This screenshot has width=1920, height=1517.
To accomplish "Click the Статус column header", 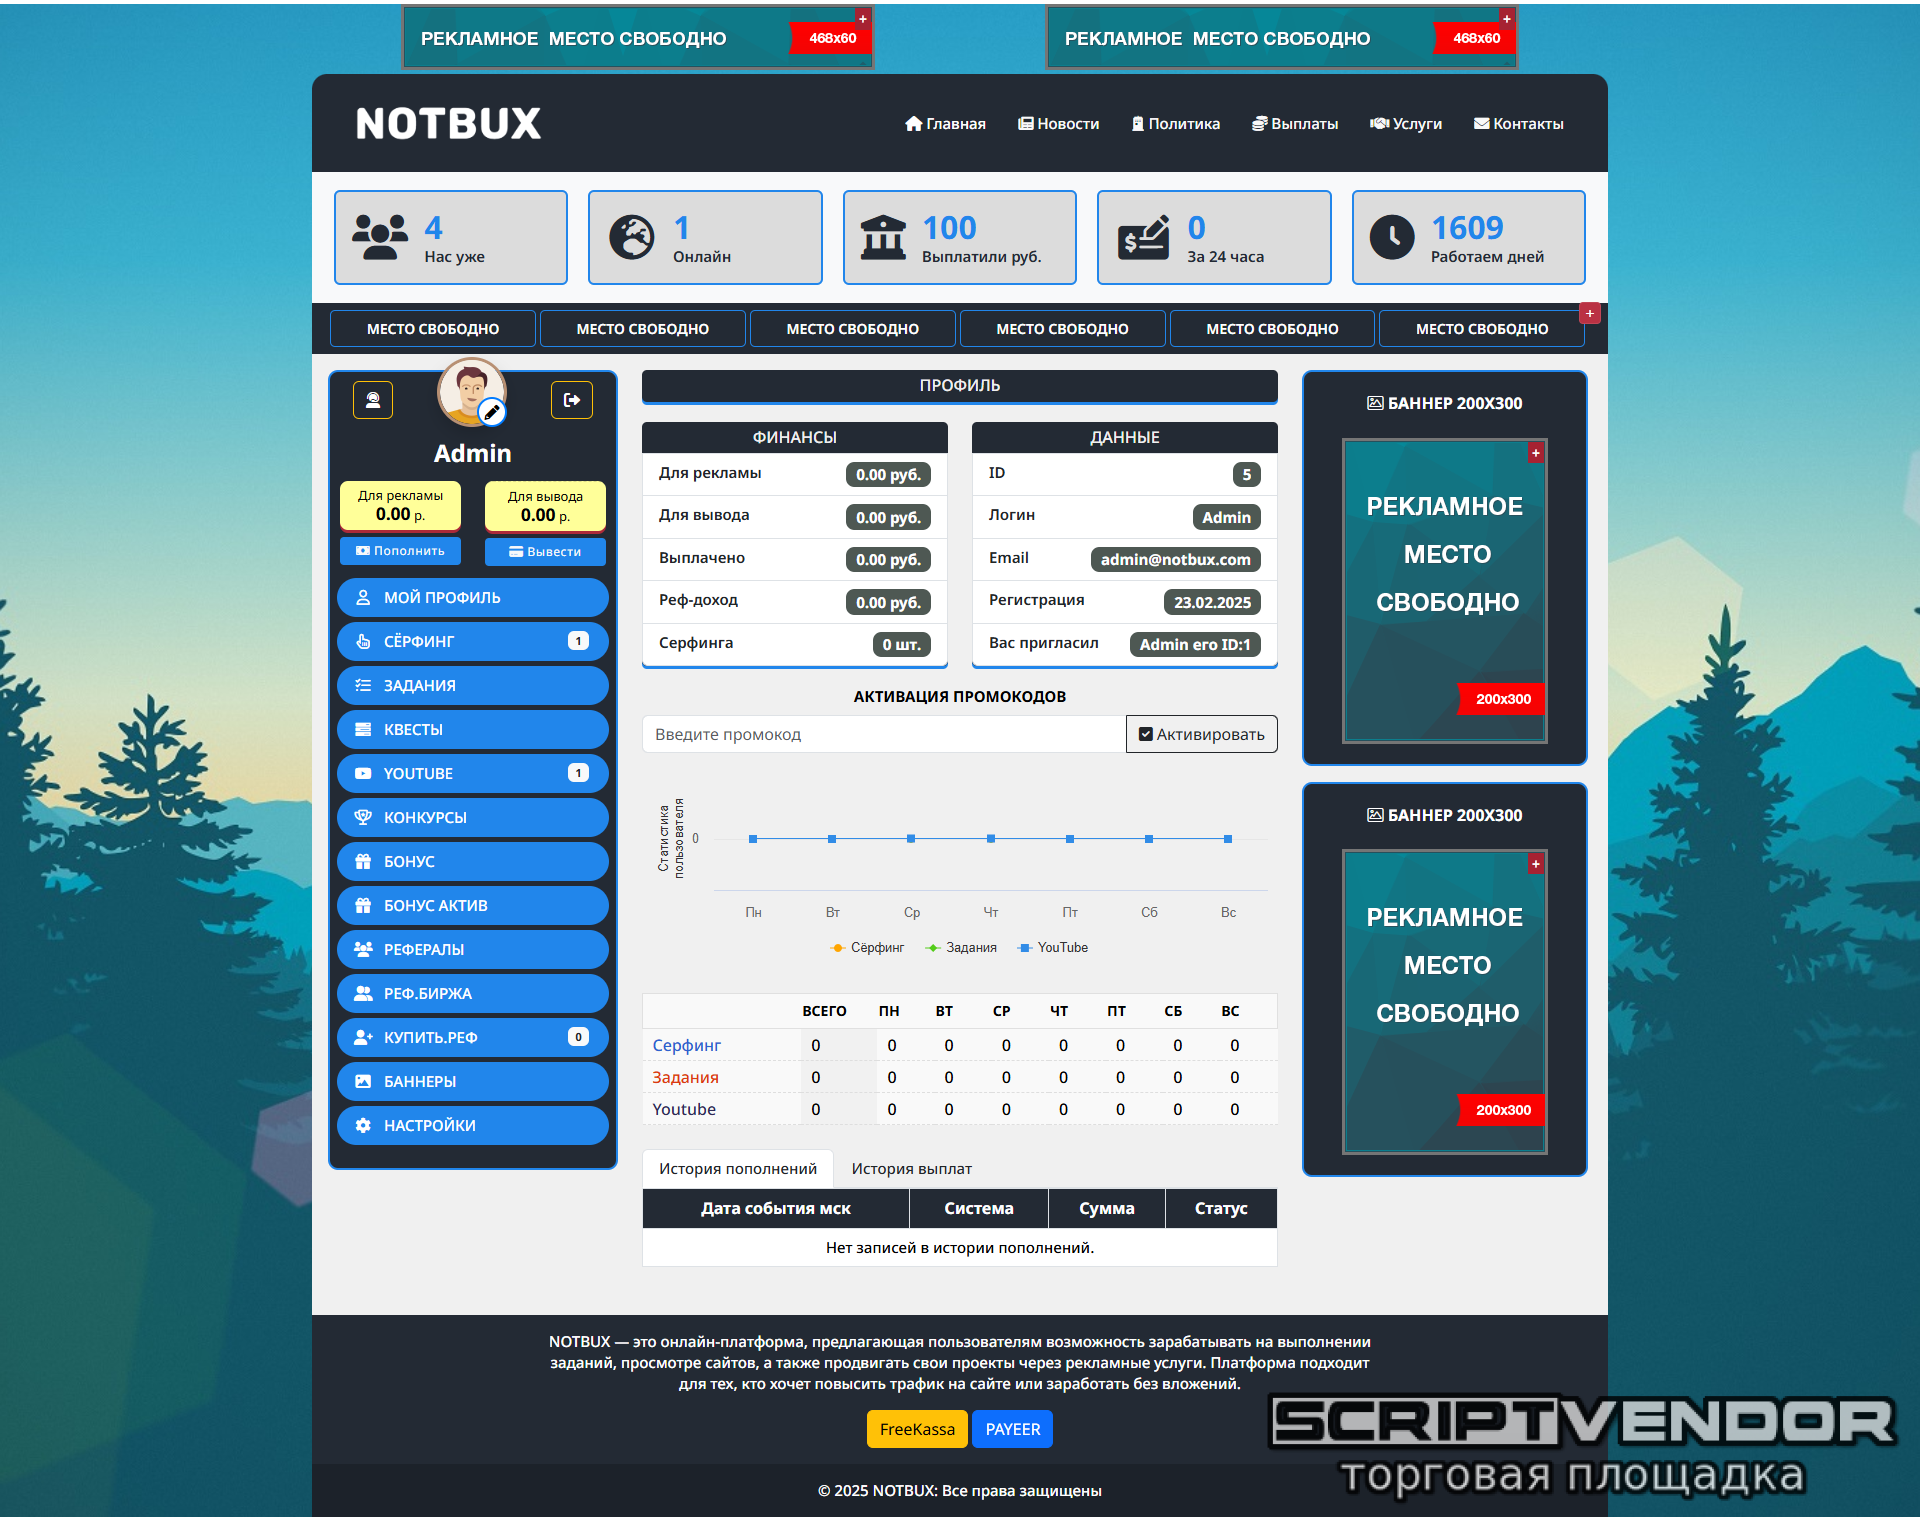I will (1221, 1209).
